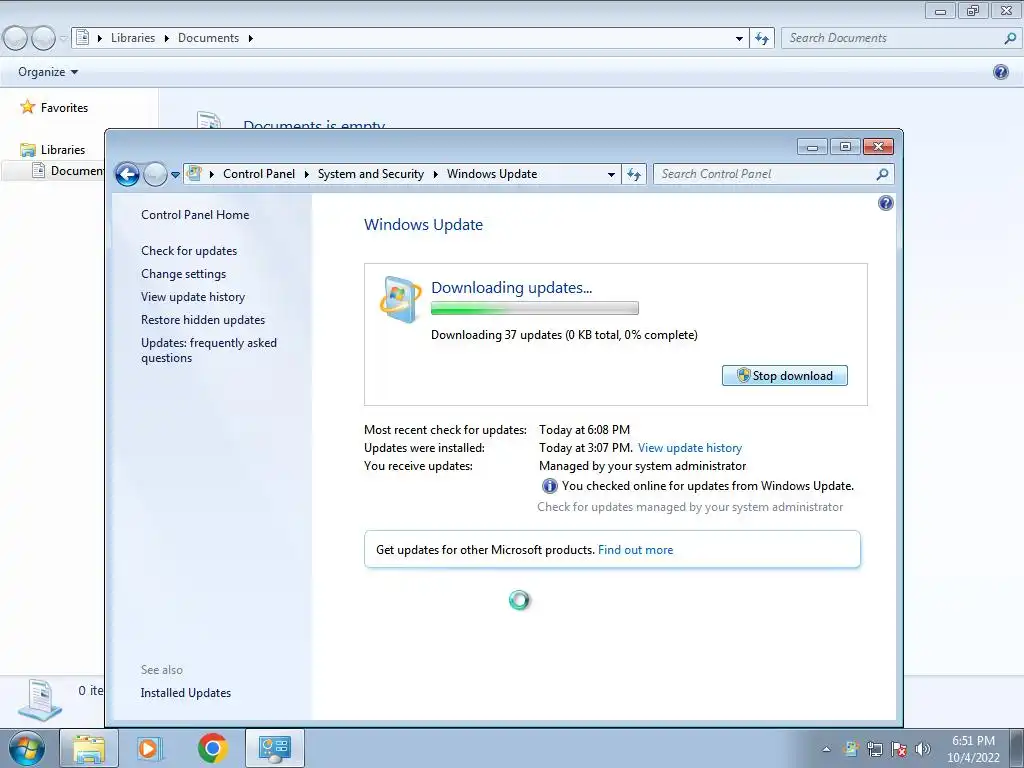Show hidden tray icons arrow
1024x768 pixels.
pyautogui.click(x=826, y=749)
